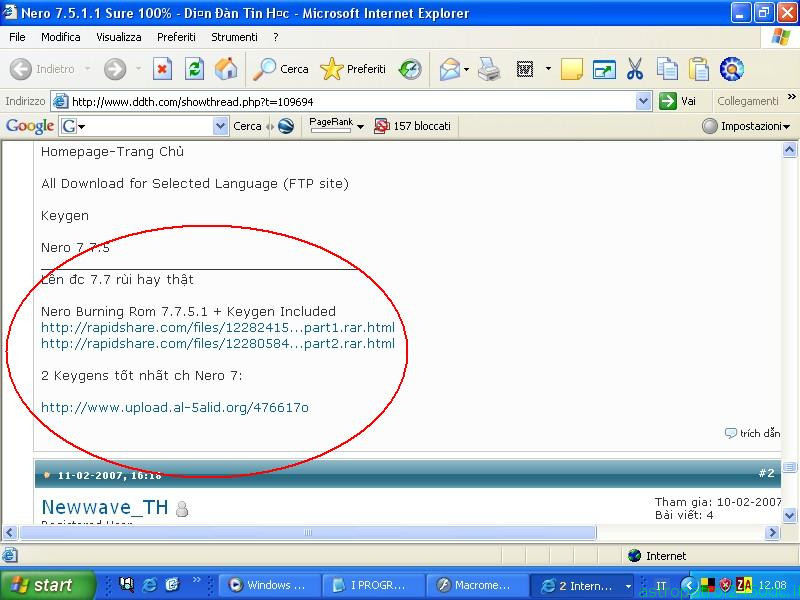Screen dimensions: 800x600
Task: Open Preferiti star favorites button
Action: [353, 69]
